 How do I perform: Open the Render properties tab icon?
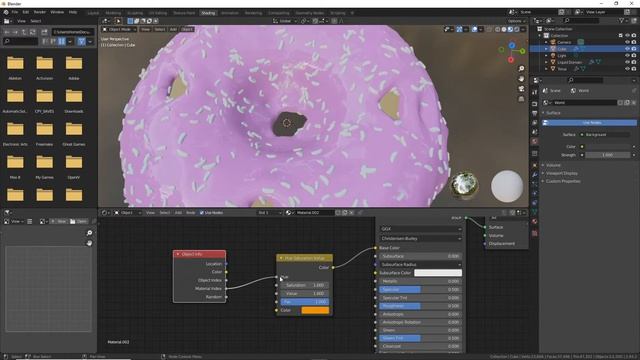(x=535, y=103)
